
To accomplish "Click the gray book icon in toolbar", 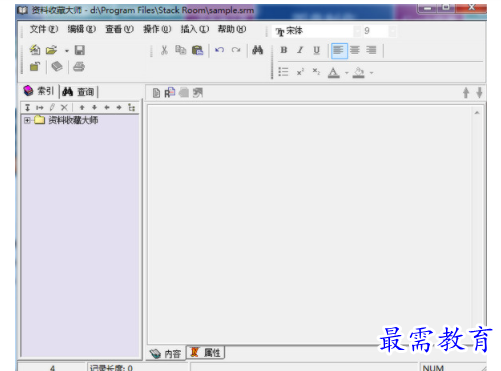I will tap(57, 67).
